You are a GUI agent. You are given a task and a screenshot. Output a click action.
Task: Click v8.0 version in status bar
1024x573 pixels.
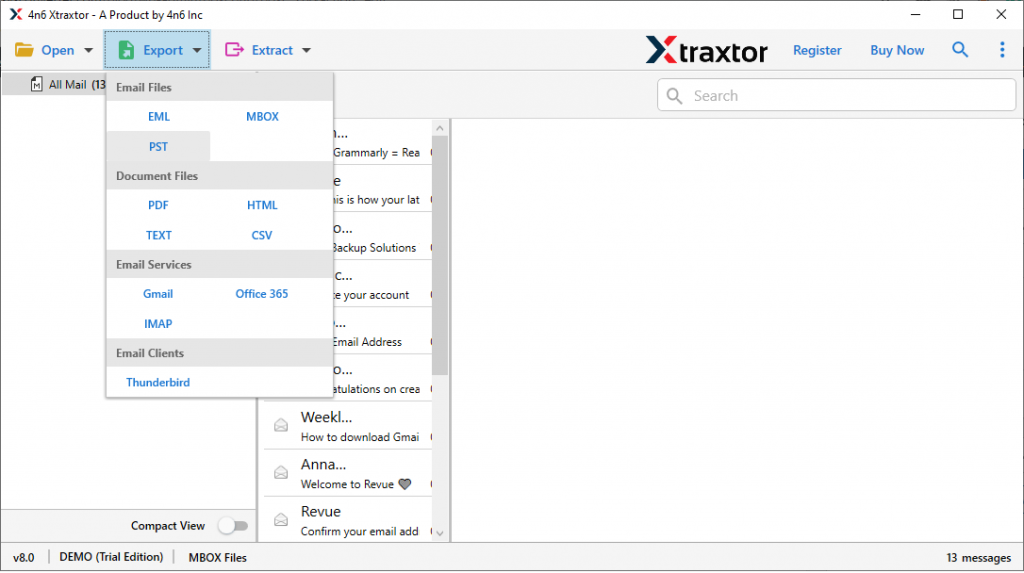24,557
